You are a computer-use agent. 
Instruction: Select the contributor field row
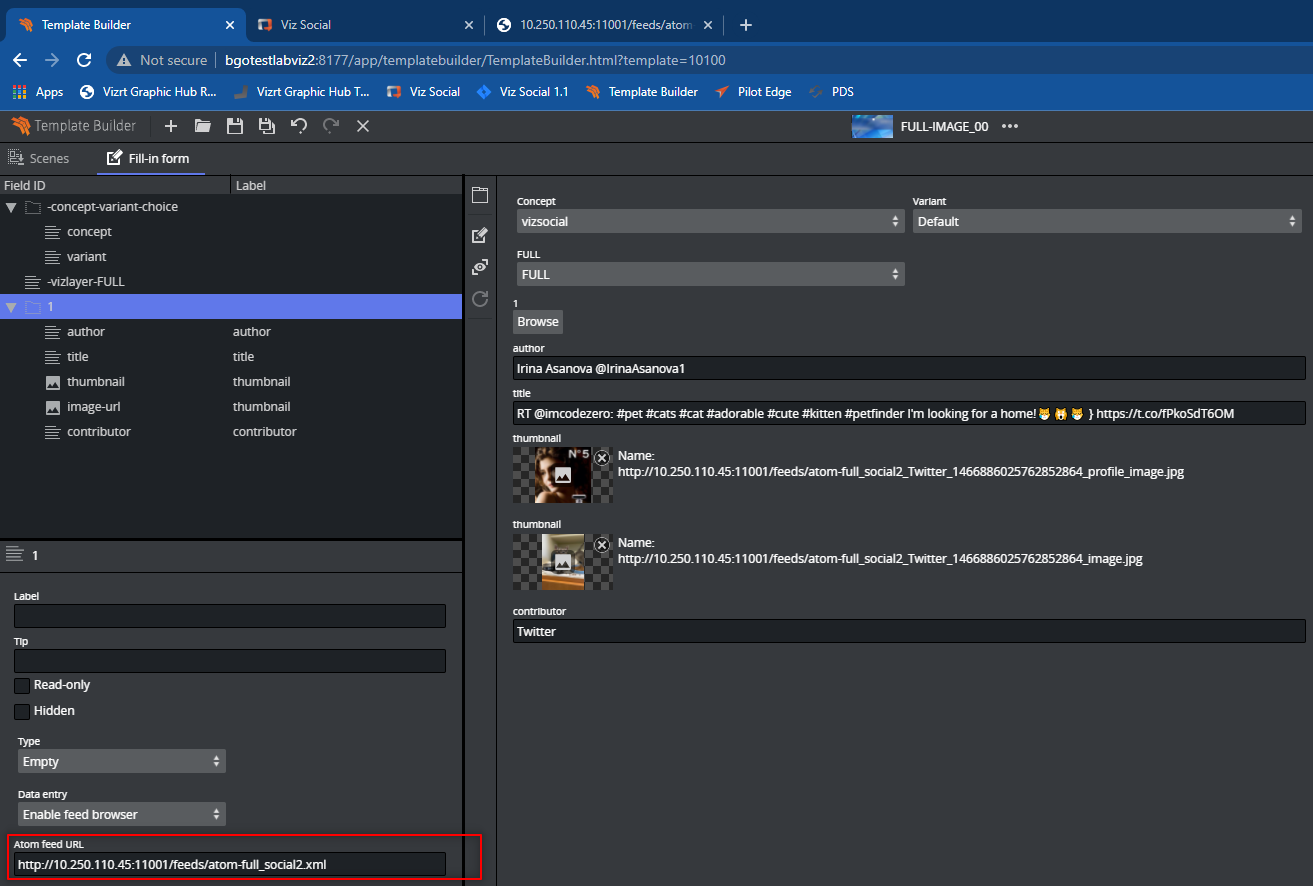tap(231, 432)
